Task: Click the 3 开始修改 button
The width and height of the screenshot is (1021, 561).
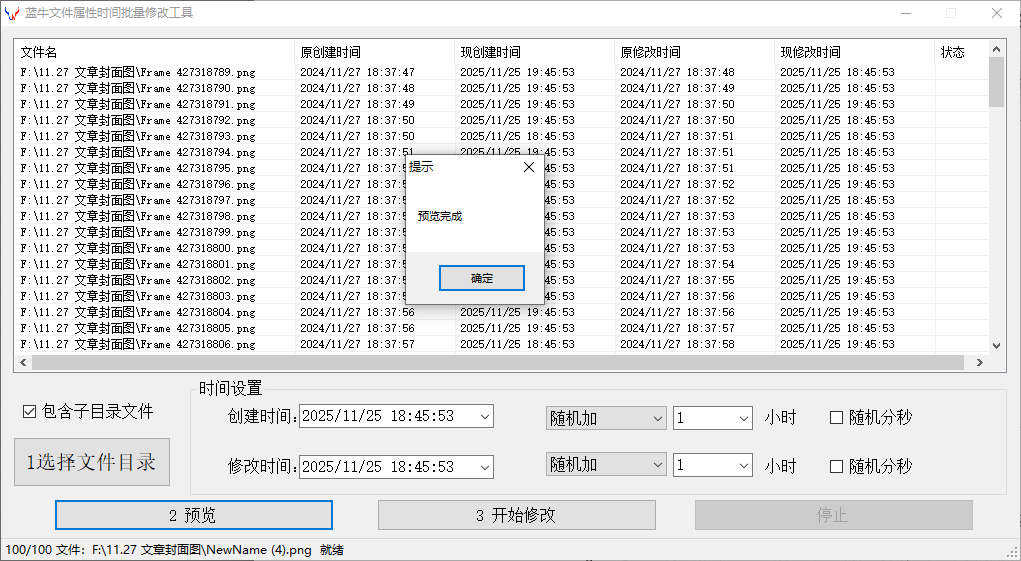Action: [516, 515]
